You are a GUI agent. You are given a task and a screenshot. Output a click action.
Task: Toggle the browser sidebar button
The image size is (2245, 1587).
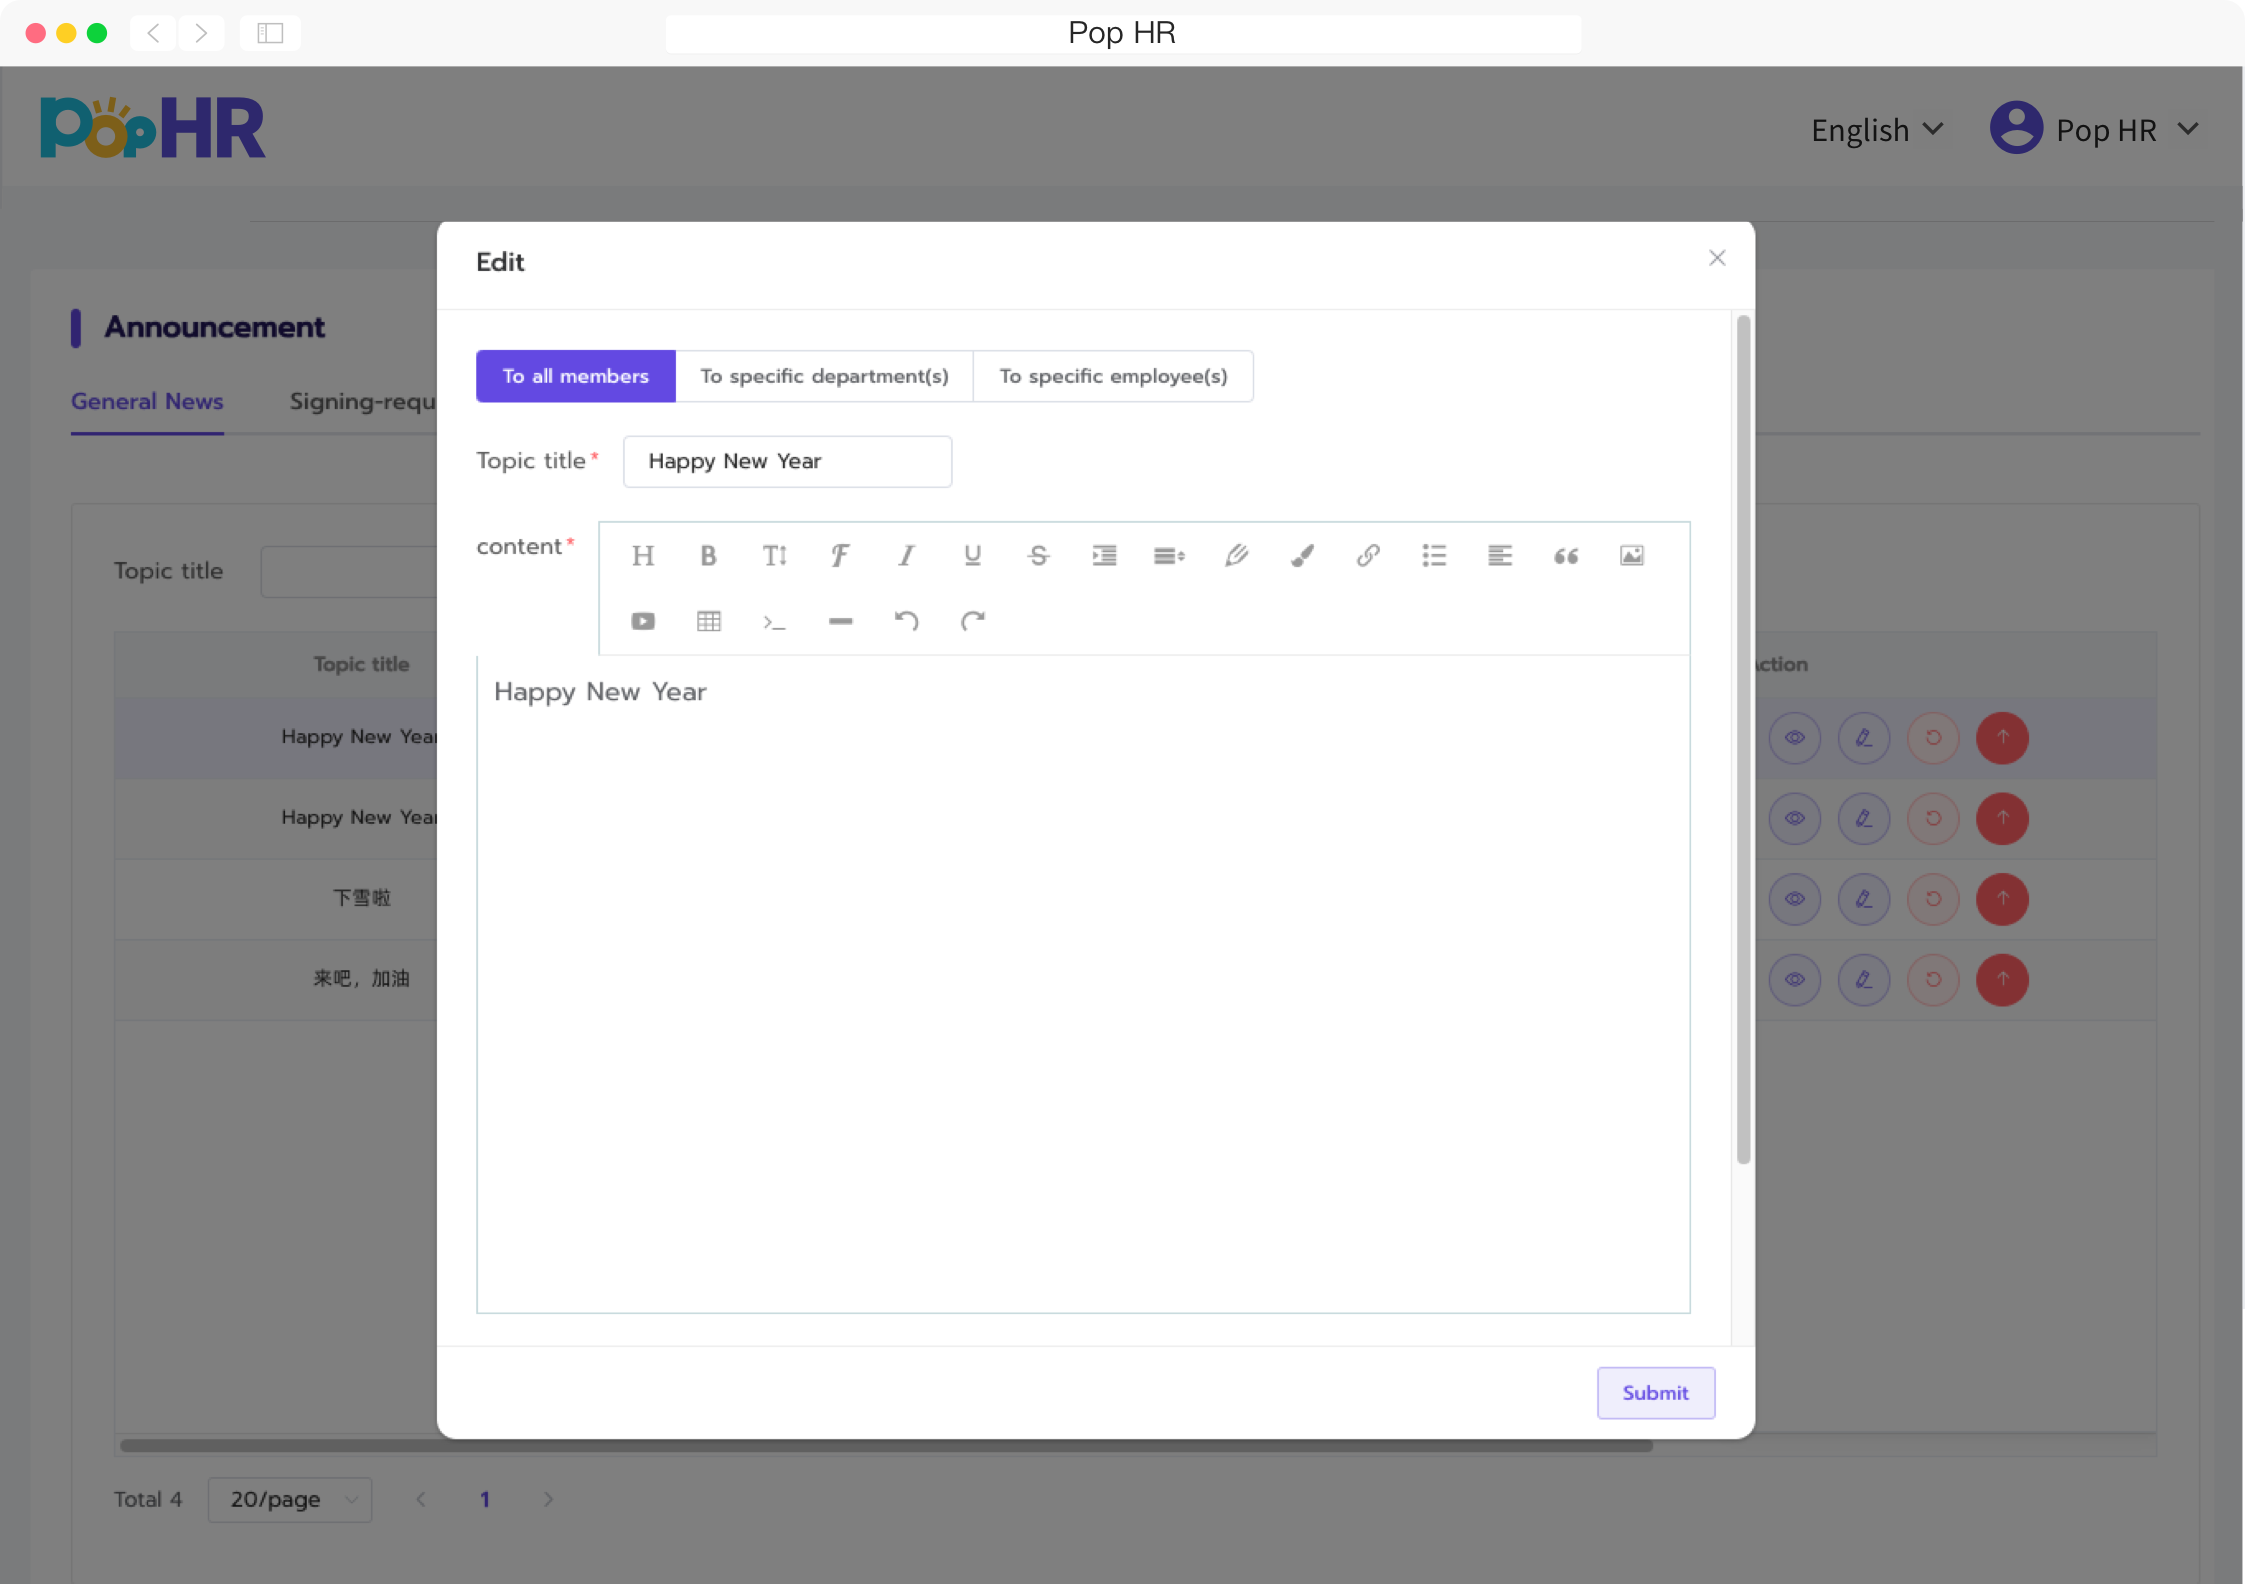[270, 33]
